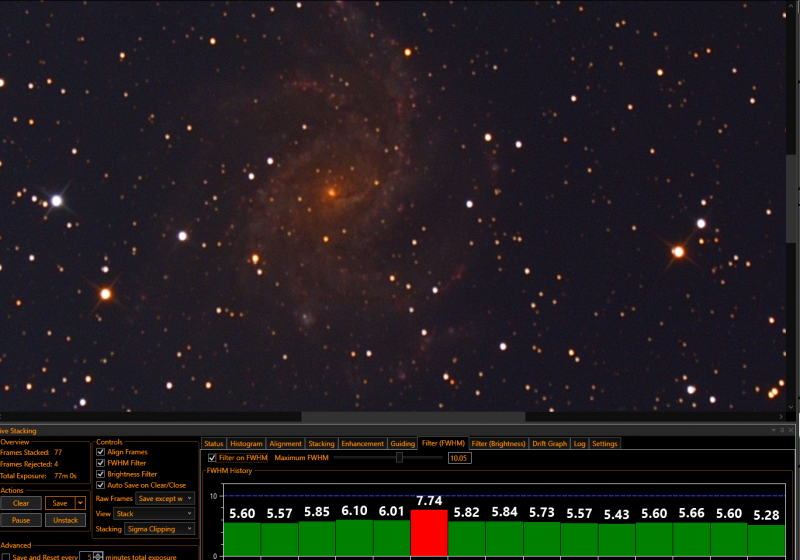Image resolution: width=800 pixels, height=560 pixels.
Task: Uncheck Filter on FWHM
Action: (212, 458)
